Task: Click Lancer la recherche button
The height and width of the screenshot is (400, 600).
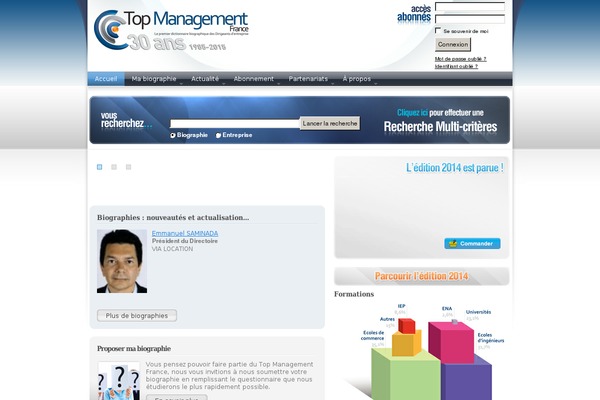Action: pos(330,123)
